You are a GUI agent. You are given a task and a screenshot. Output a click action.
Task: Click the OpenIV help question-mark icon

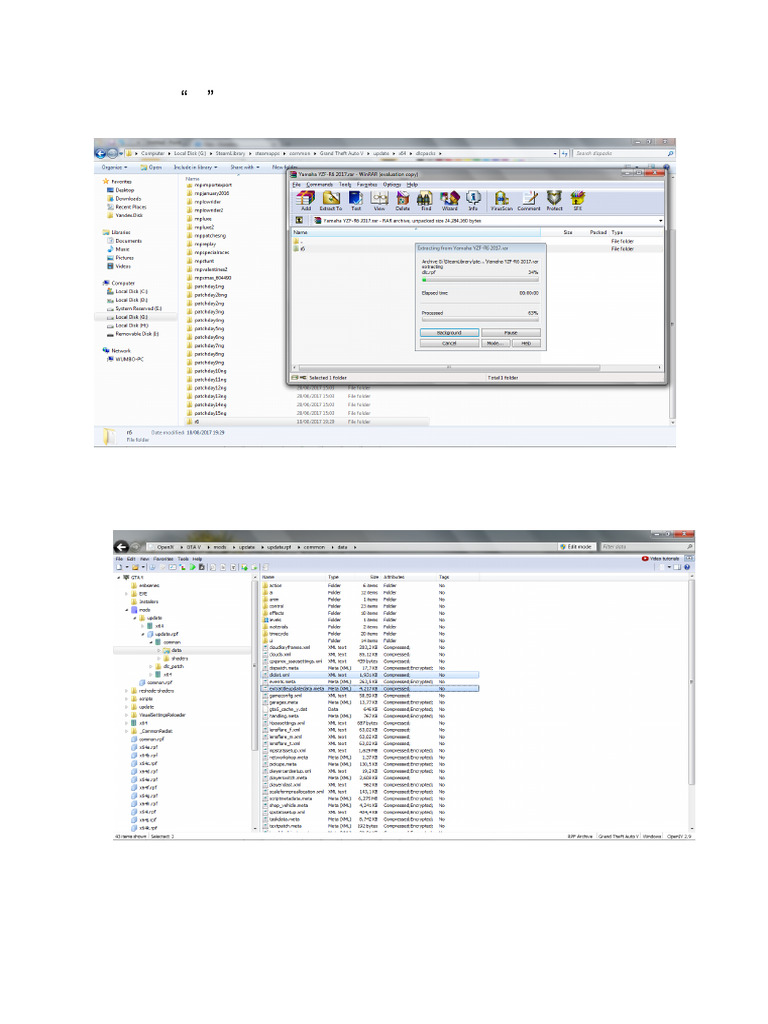tap(687, 568)
